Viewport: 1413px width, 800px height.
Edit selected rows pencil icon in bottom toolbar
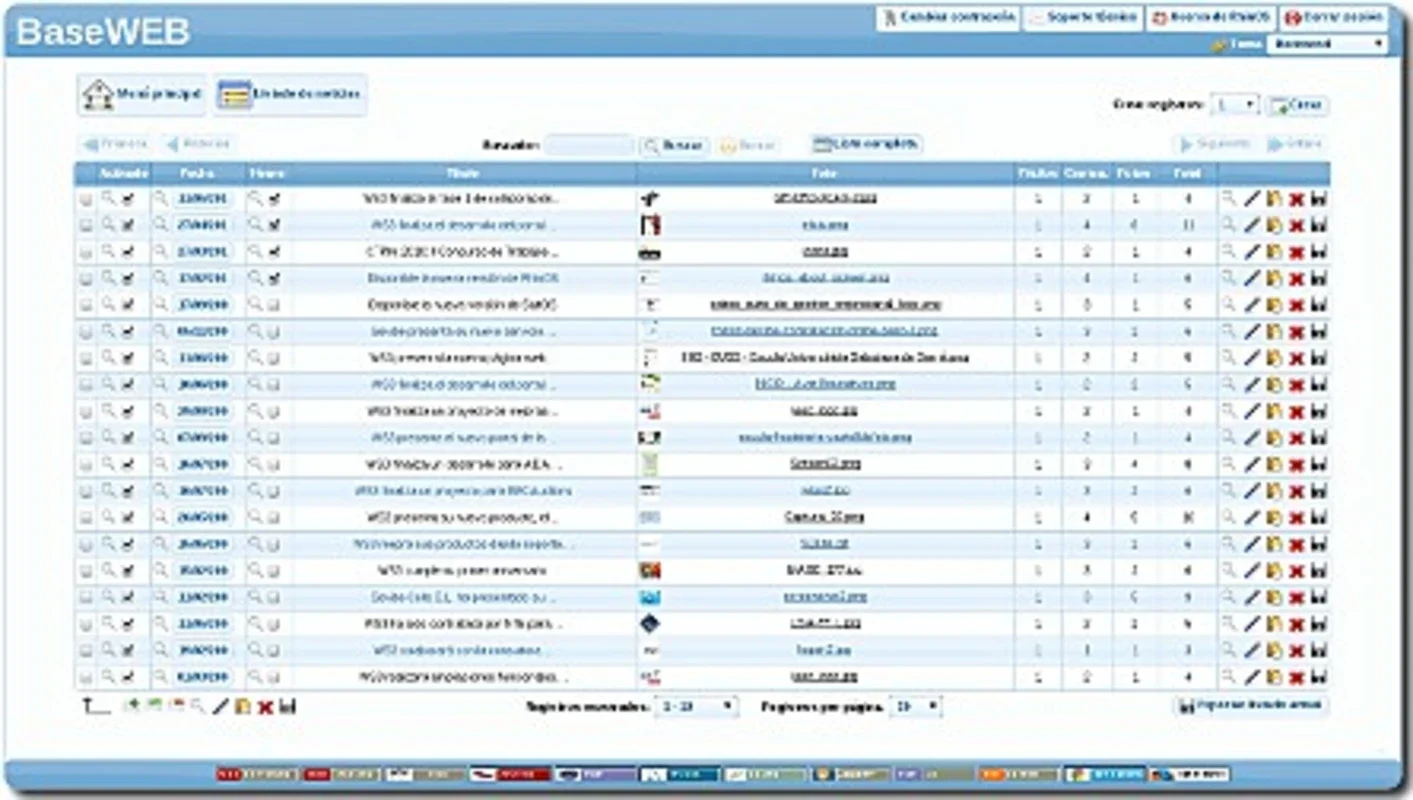pos(221,706)
